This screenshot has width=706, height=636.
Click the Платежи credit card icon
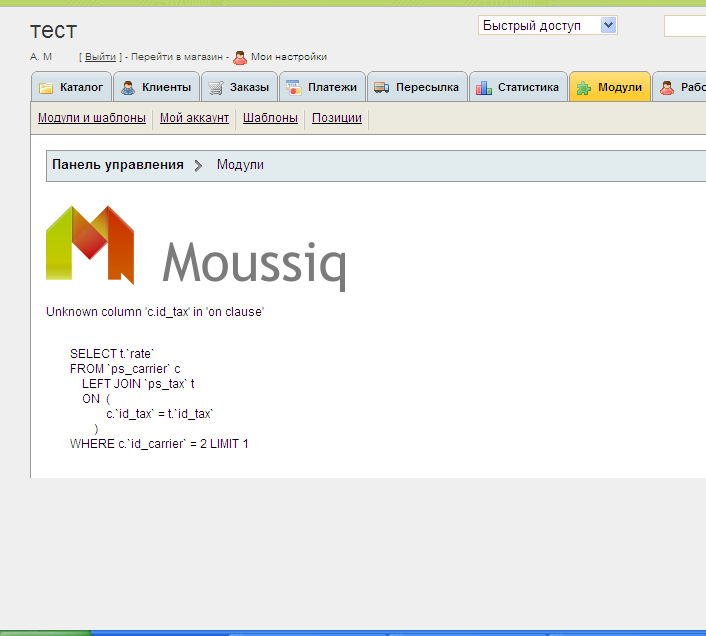294,88
